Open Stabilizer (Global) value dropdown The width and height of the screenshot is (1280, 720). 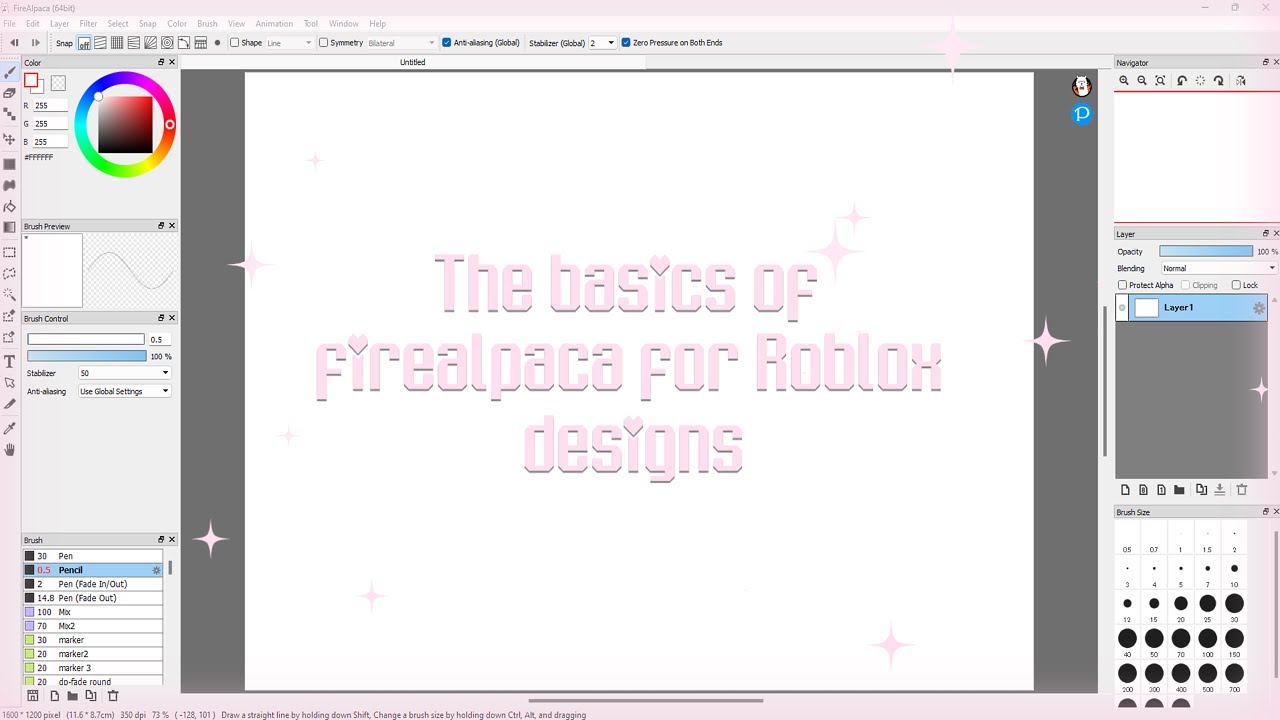pyautogui.click(x=602, y=43)
